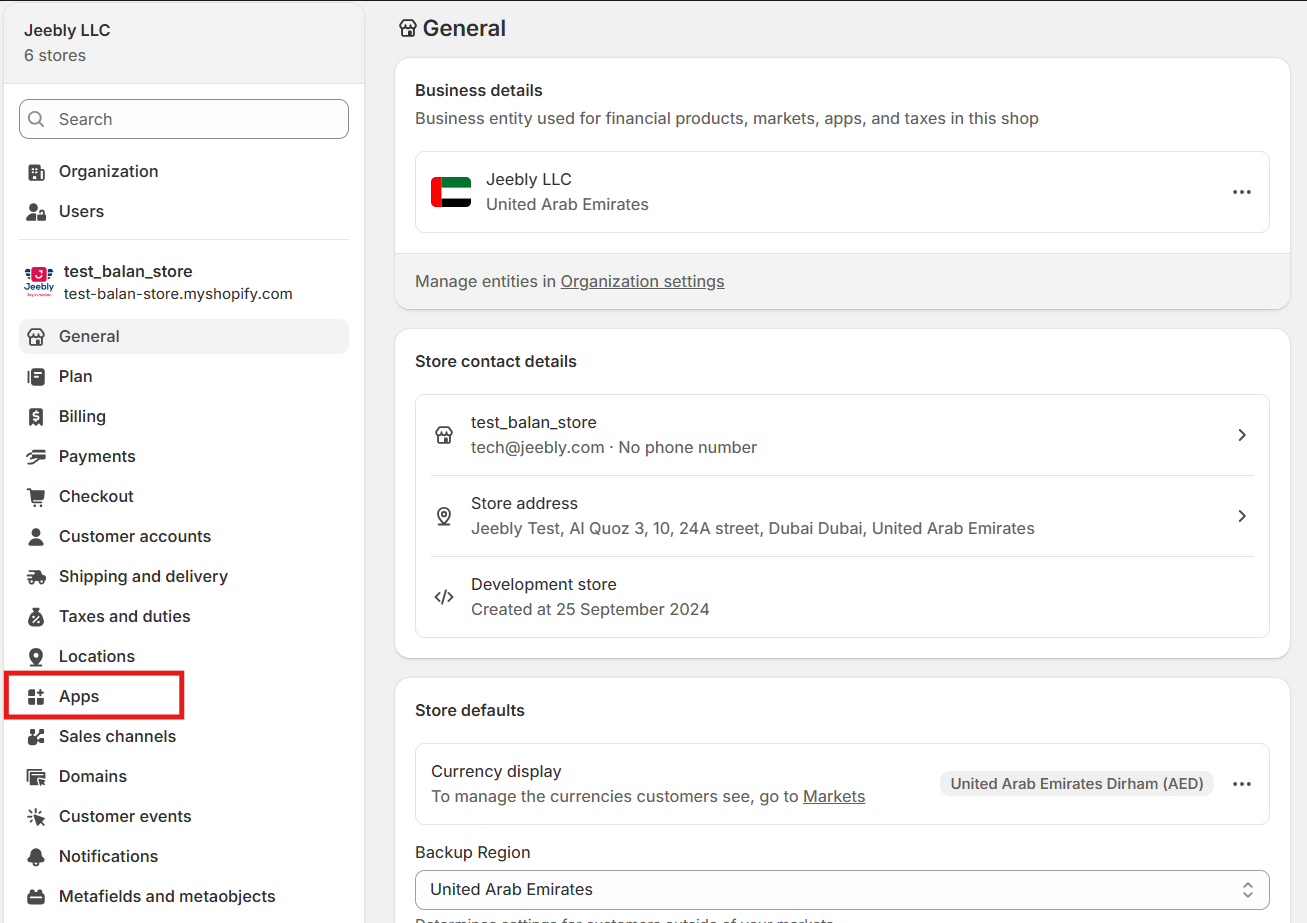The image size is (1307, 923).
Task: Click the Jeebly store logo thumbnail
Action: tap(39, 282)
